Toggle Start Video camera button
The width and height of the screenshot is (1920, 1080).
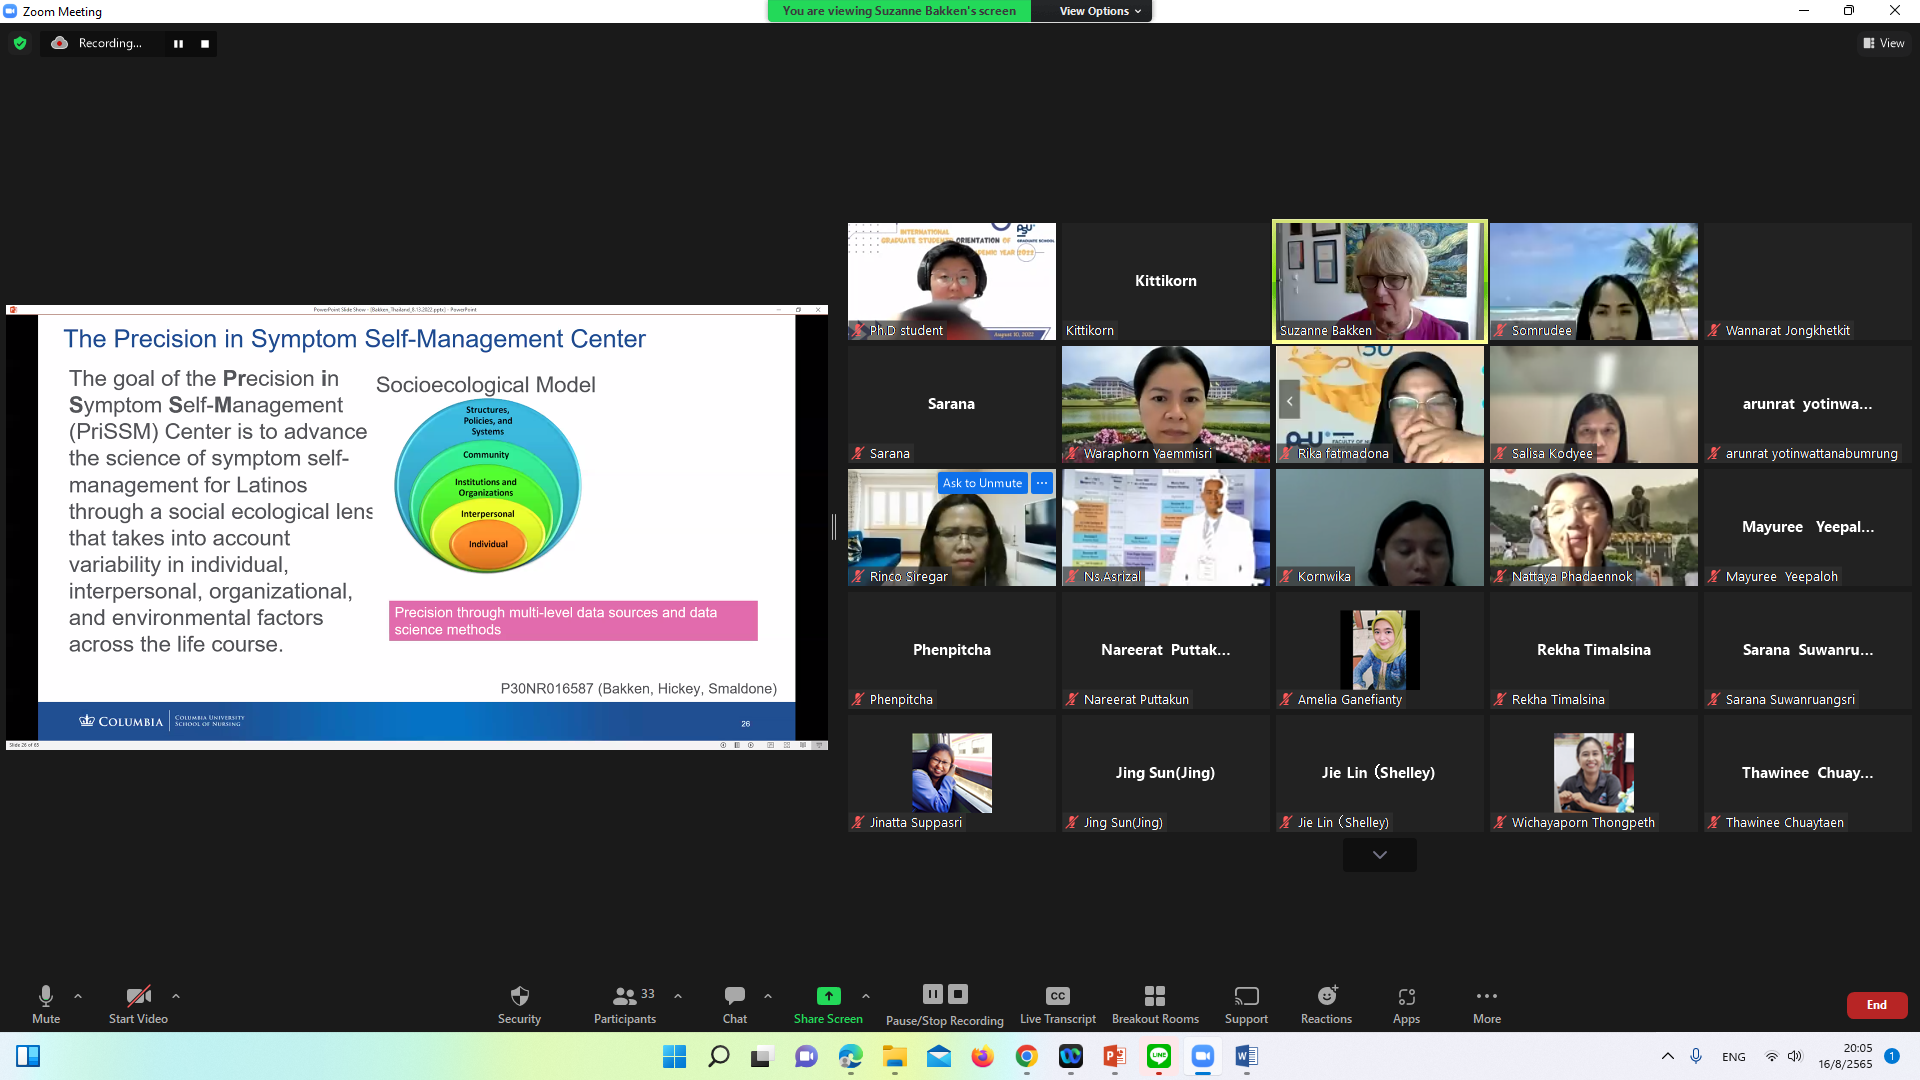point(138,996)
